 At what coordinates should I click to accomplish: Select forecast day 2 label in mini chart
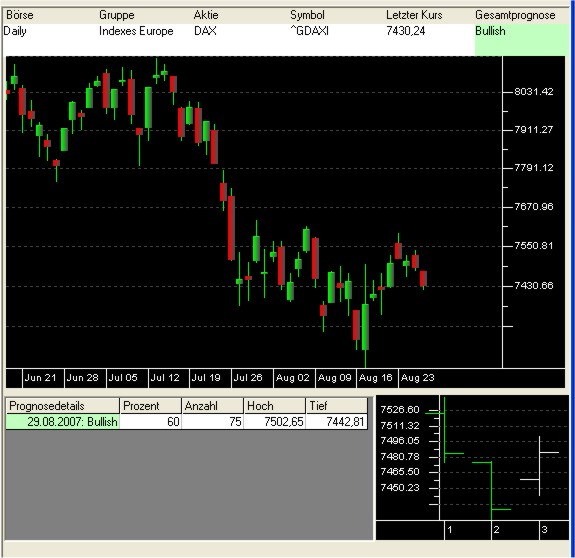(497, 530)
